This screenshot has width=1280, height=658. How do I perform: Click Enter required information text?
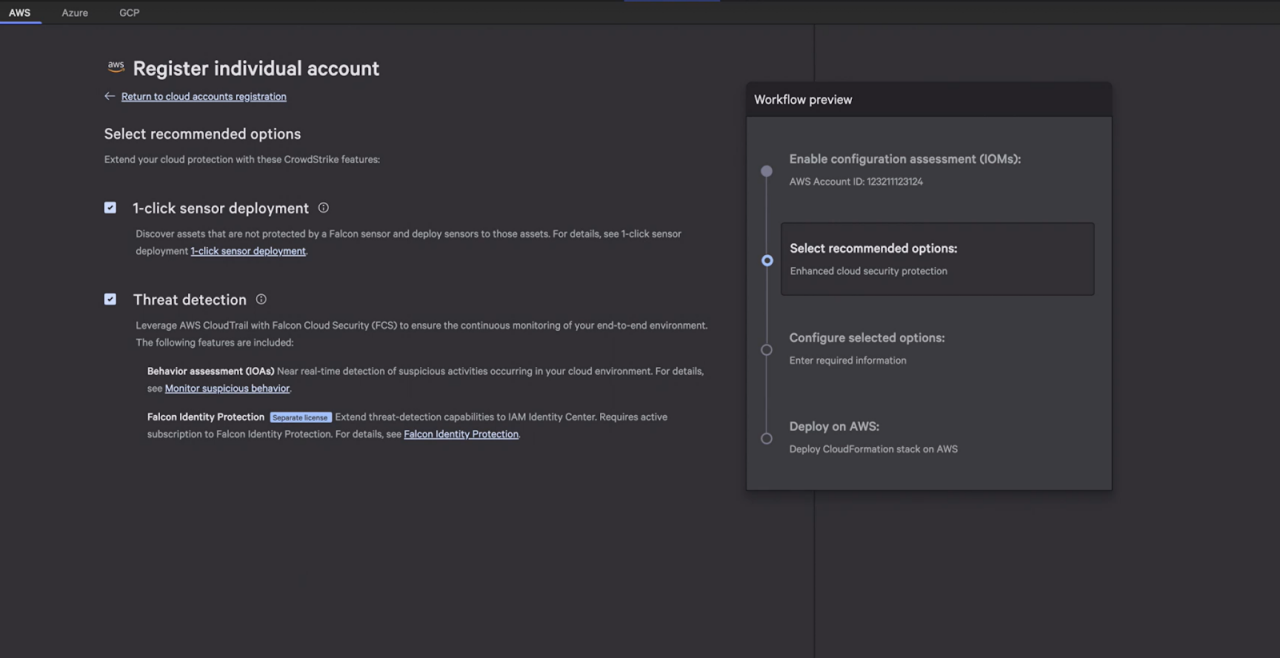click(x=848, y=360)
